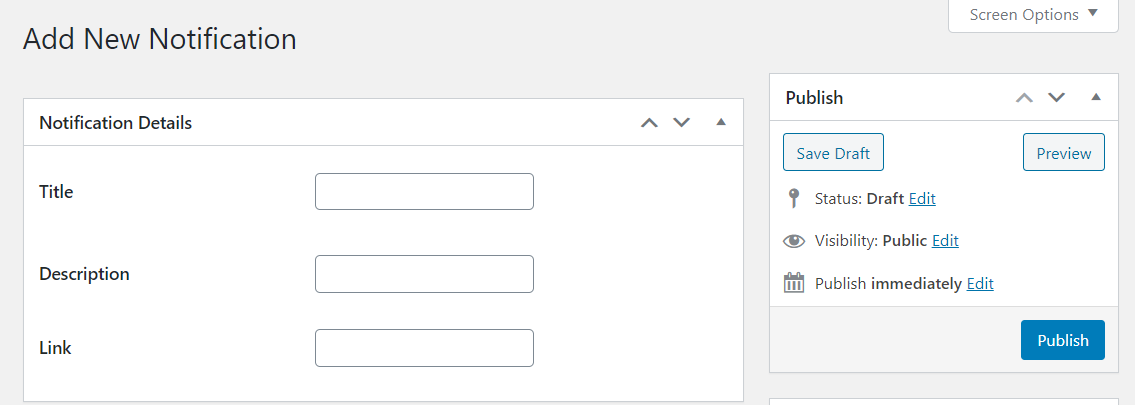This screenshot has height=405, width=1135.
Task: Click the Link input field
Action: point(424,348)
